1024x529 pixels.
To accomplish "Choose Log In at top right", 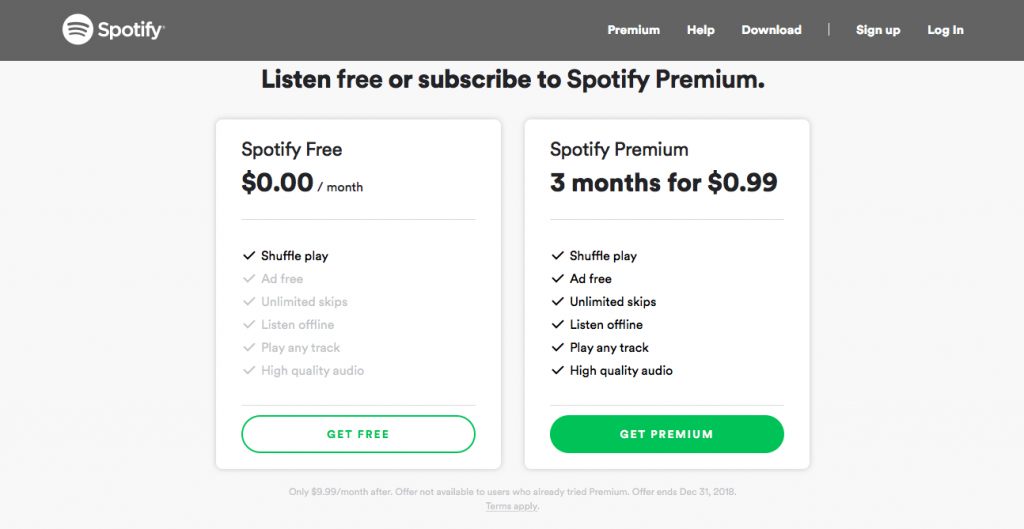I will pos(945,30).
